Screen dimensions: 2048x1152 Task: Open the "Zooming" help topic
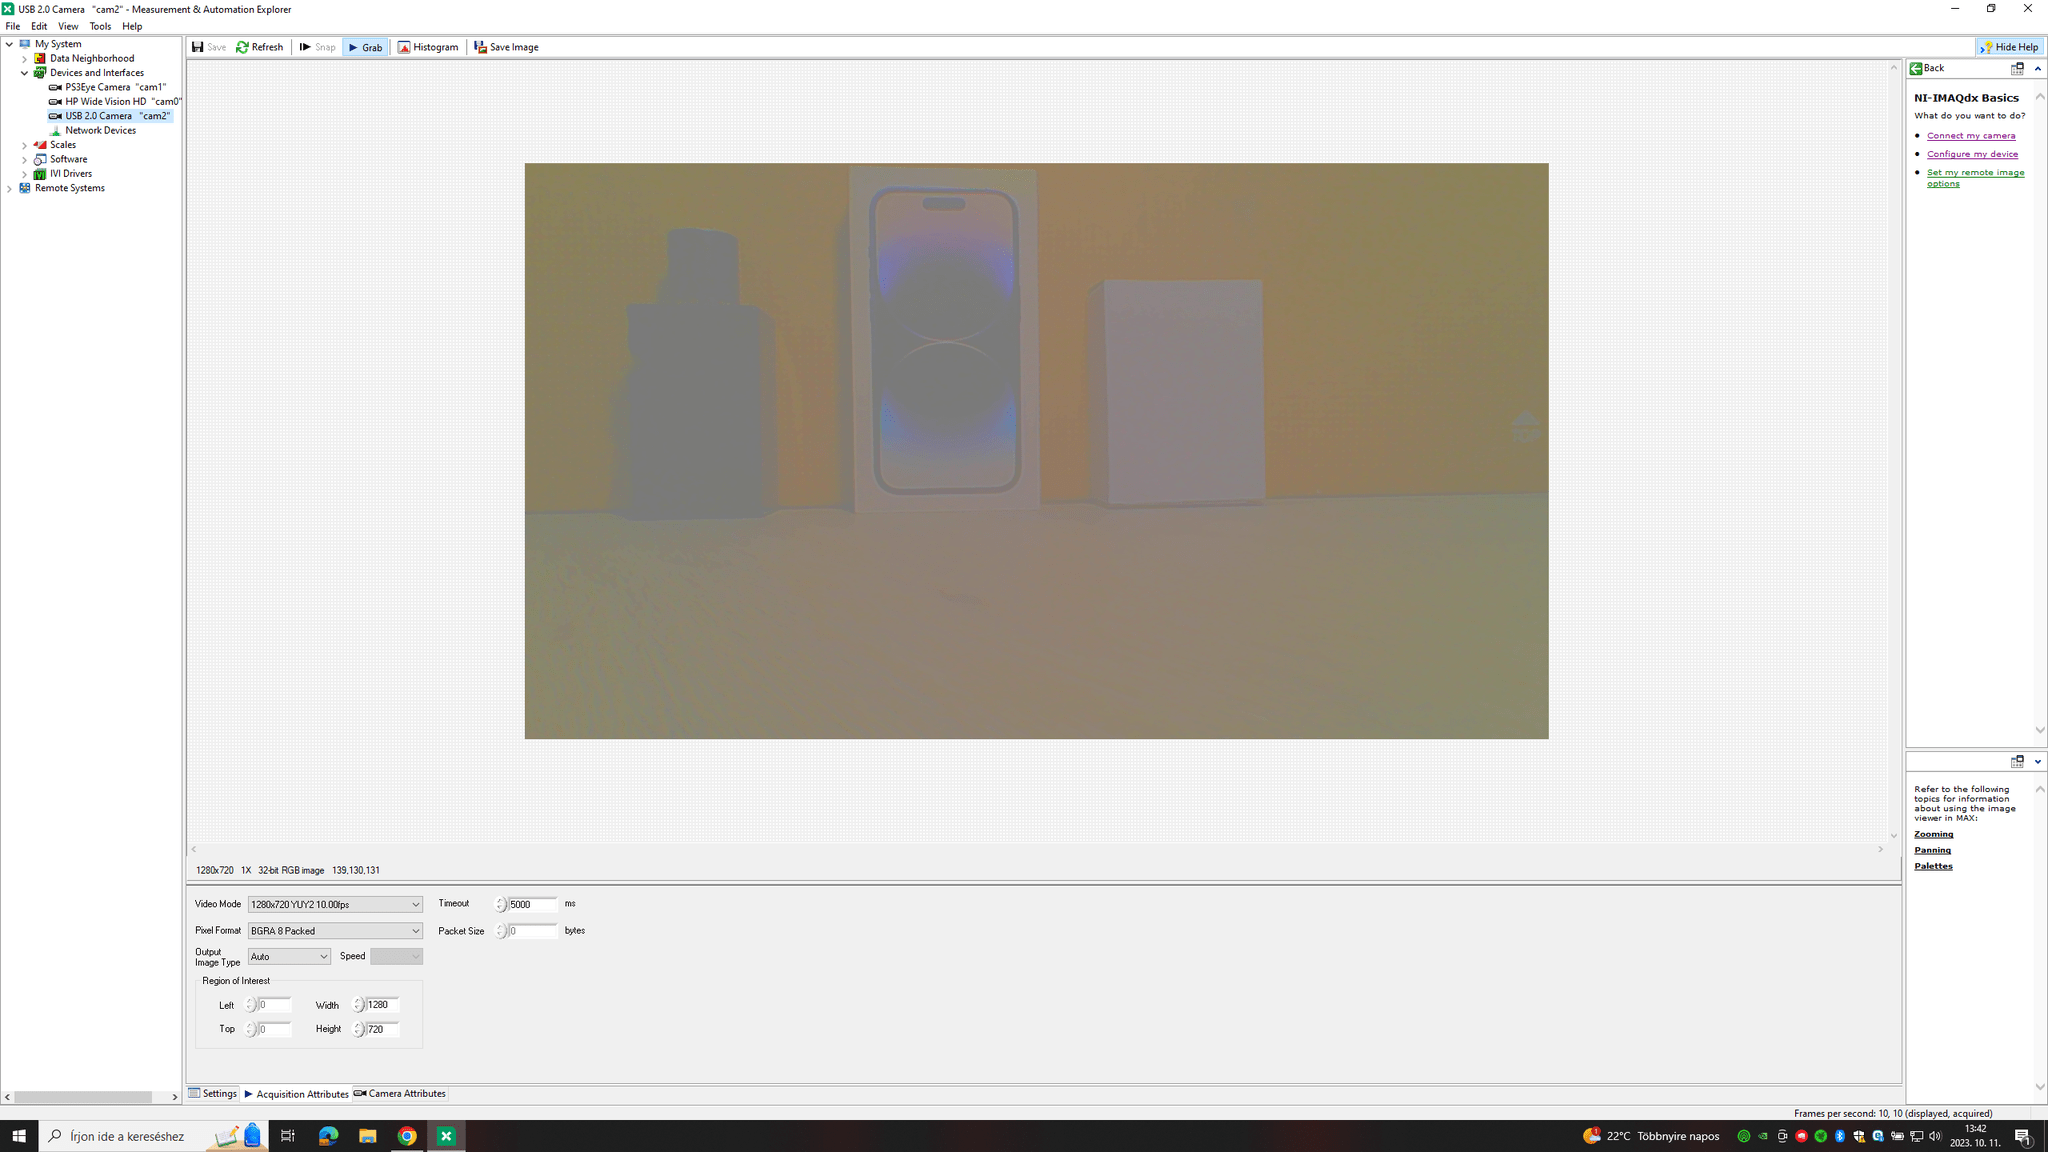[1933, 833]
